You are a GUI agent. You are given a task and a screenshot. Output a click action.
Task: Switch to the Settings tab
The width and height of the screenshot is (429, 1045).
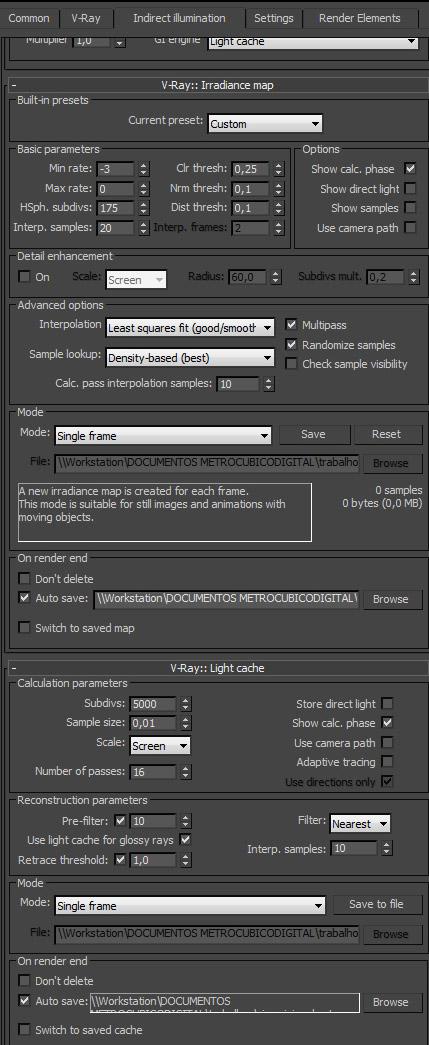click(274, 18)
